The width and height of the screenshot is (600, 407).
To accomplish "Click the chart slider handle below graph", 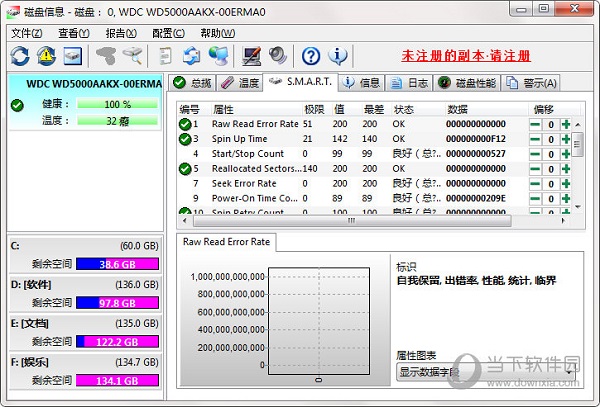I will pos(318,380).
